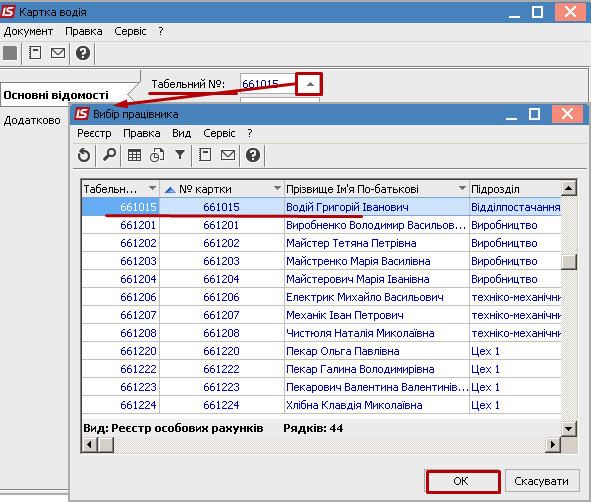Screen dimensions: 591x502
Task: Click the document-with-clock icon in dialog toolbar
Action: pyautogui.click(x=157, y=155)
